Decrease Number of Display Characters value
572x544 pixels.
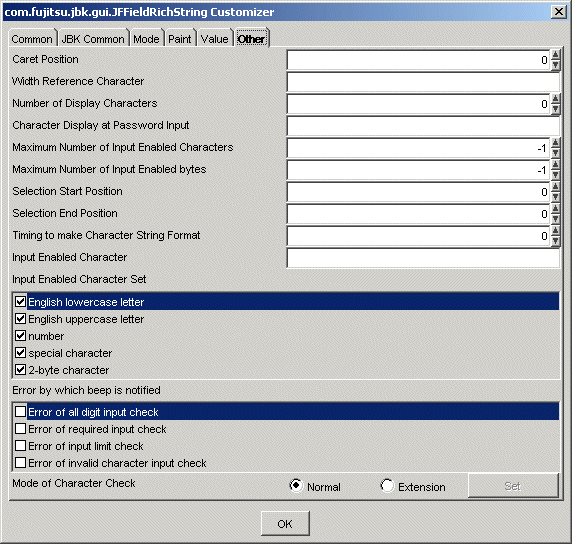pos(555,109)
